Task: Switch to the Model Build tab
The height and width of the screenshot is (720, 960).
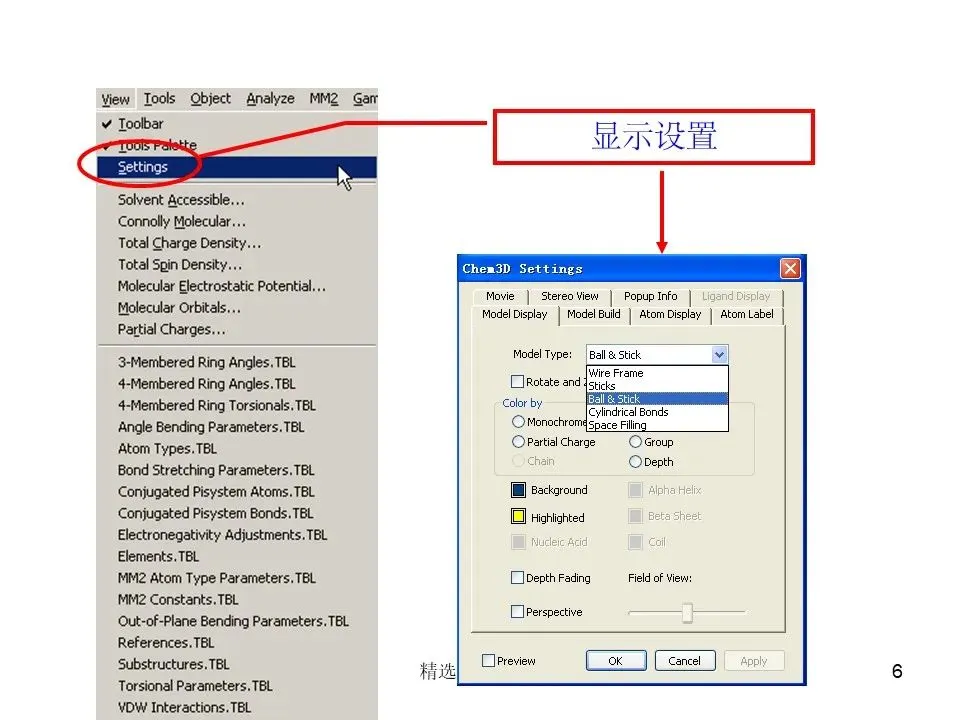Action: [594, 314]
